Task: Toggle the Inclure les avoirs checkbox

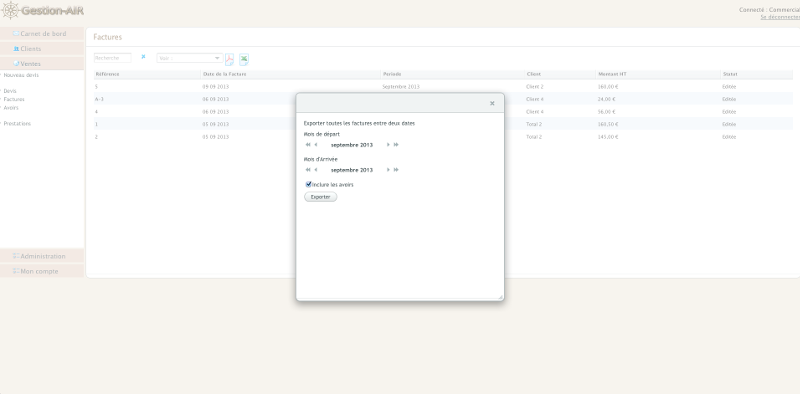Action: pyautogui.click(x=308, y=184)
